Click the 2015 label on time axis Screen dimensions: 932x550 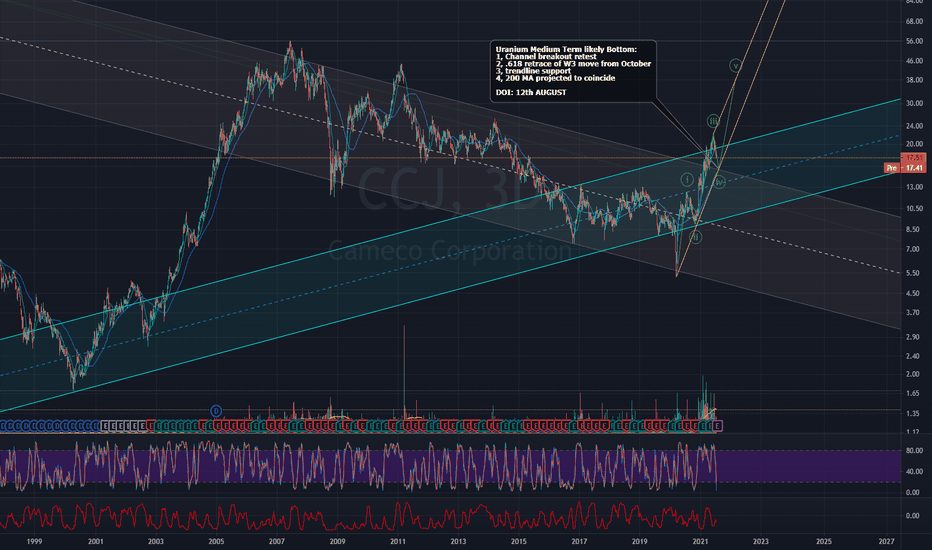click(x=519, y=542)
